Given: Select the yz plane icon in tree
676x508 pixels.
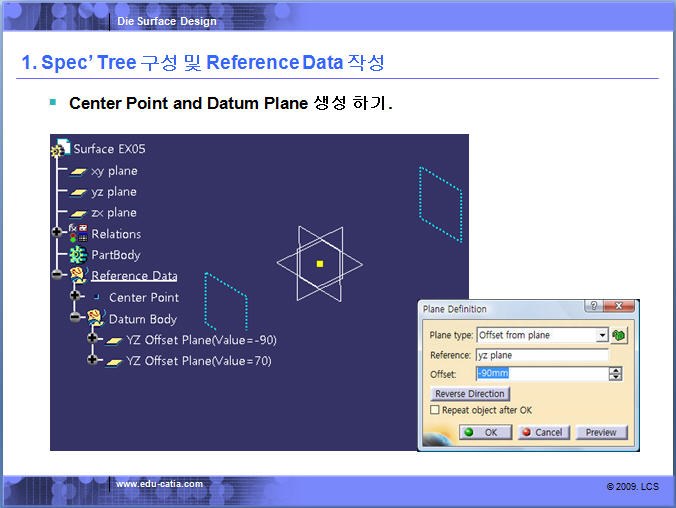Looking at the screenshot, I should click(79, 192).
